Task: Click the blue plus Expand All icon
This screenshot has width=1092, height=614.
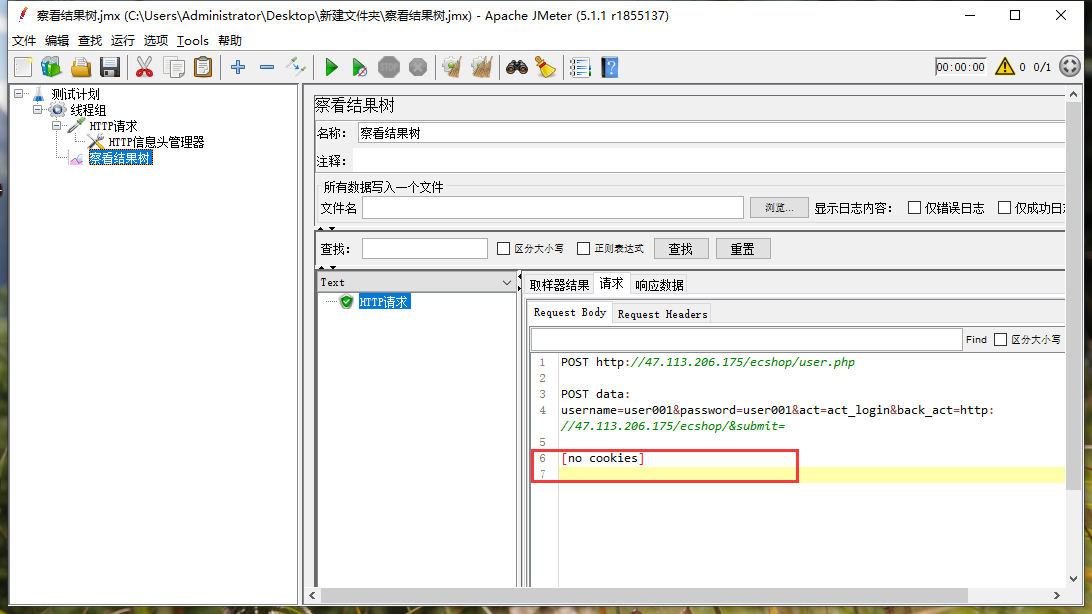Action: click(238, 68)
